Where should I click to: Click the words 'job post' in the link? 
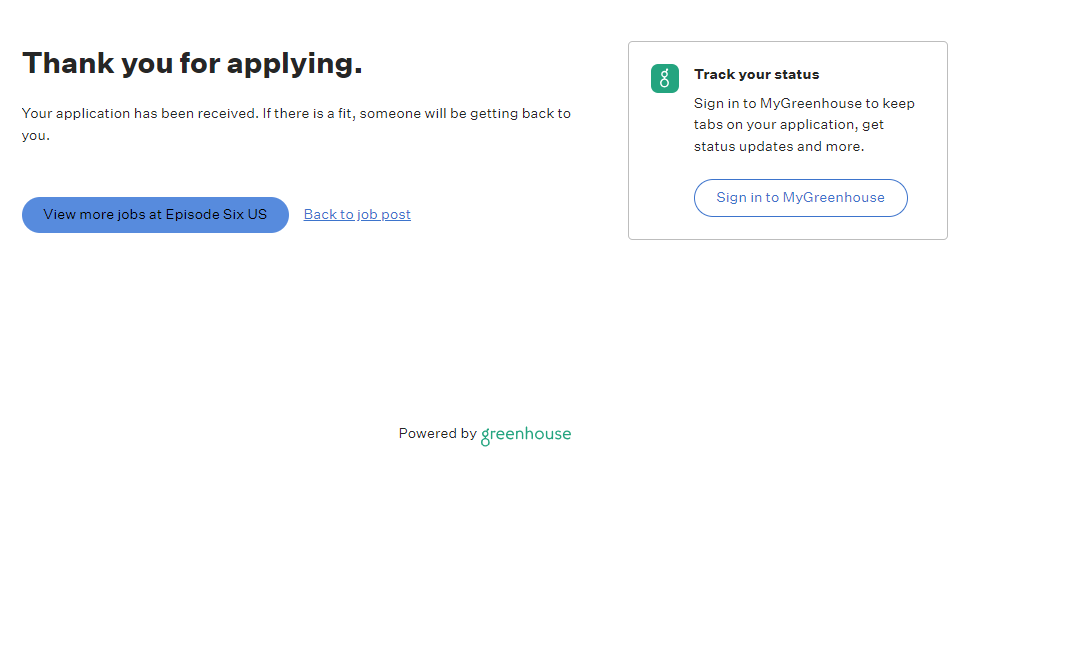(383, 215)
